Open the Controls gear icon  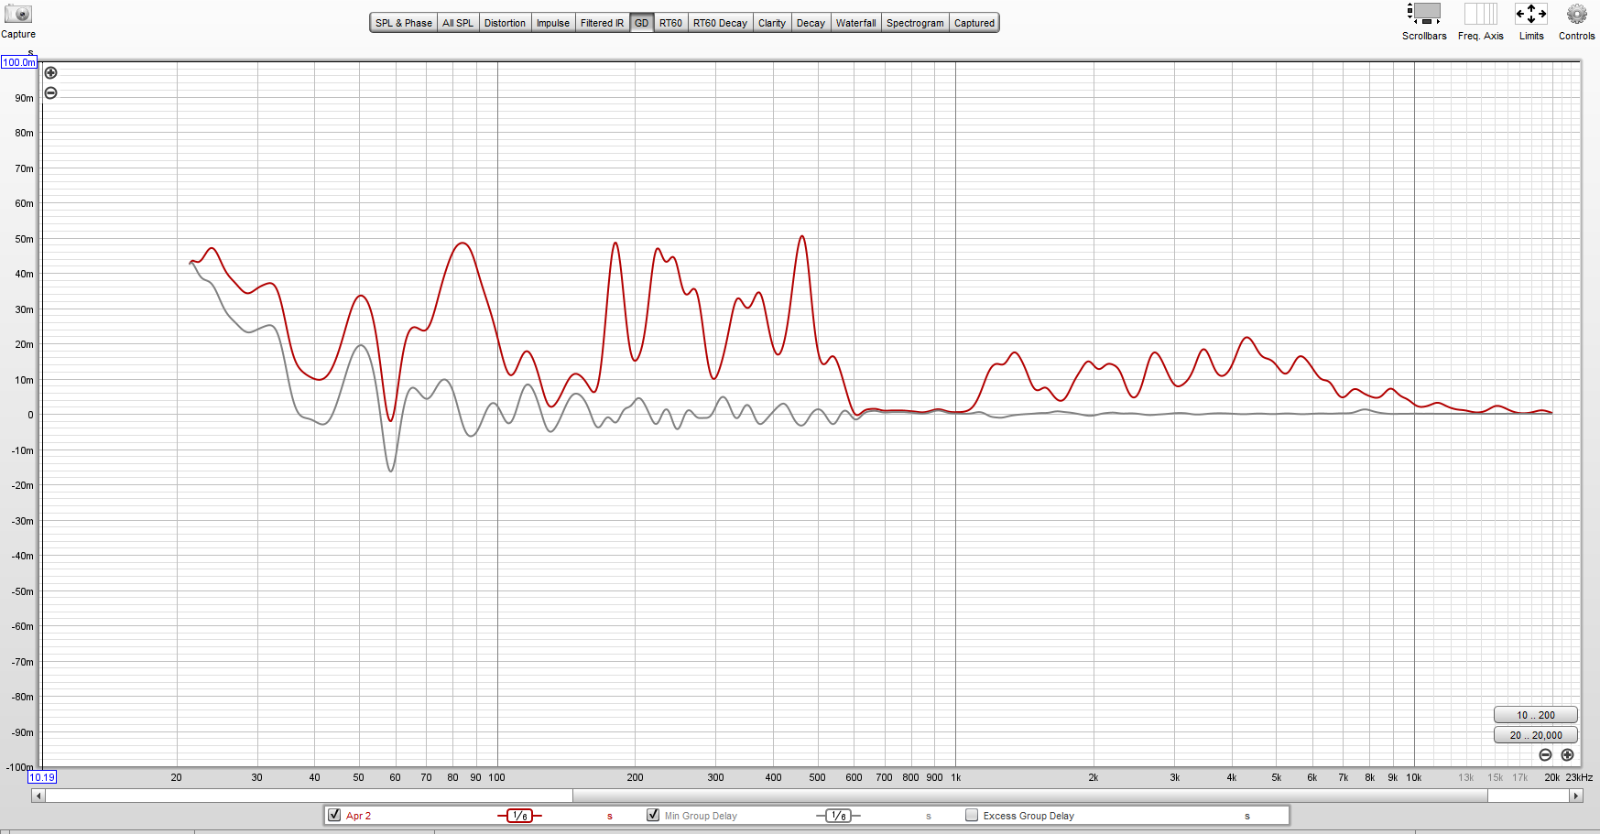[1576, 14]
